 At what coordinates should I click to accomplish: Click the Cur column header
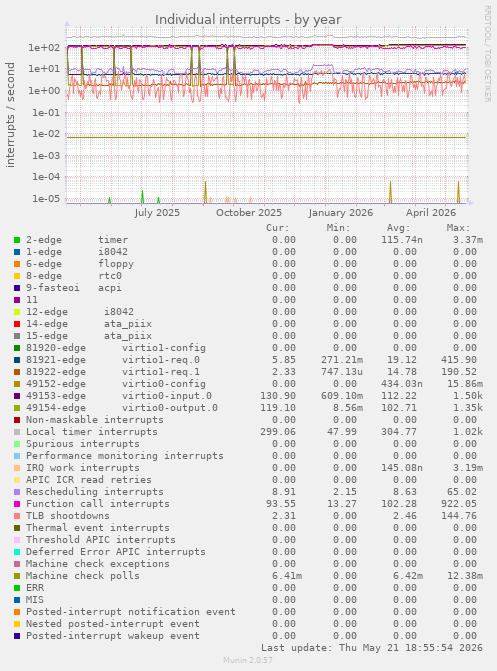point(277,228)
